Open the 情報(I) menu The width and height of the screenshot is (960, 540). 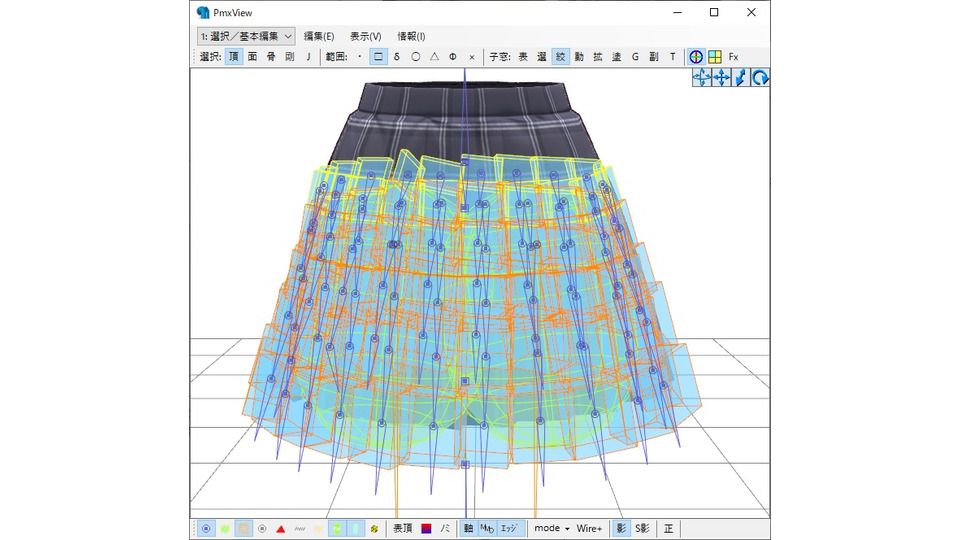411,36
